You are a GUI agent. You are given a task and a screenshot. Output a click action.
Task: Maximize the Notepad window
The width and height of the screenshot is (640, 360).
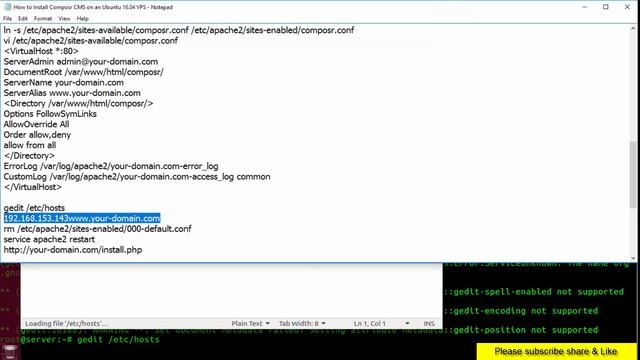pos(606,7)
